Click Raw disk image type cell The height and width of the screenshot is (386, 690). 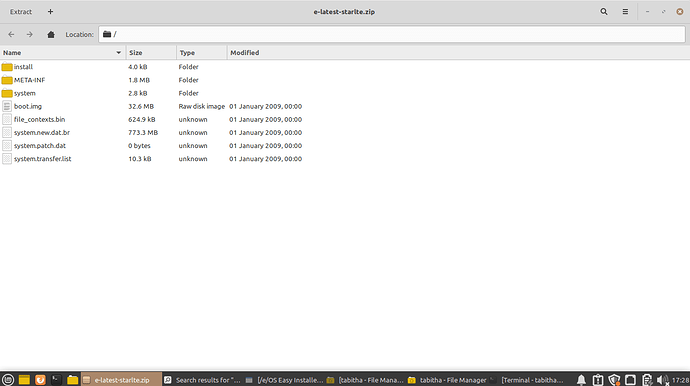(202, 107)
